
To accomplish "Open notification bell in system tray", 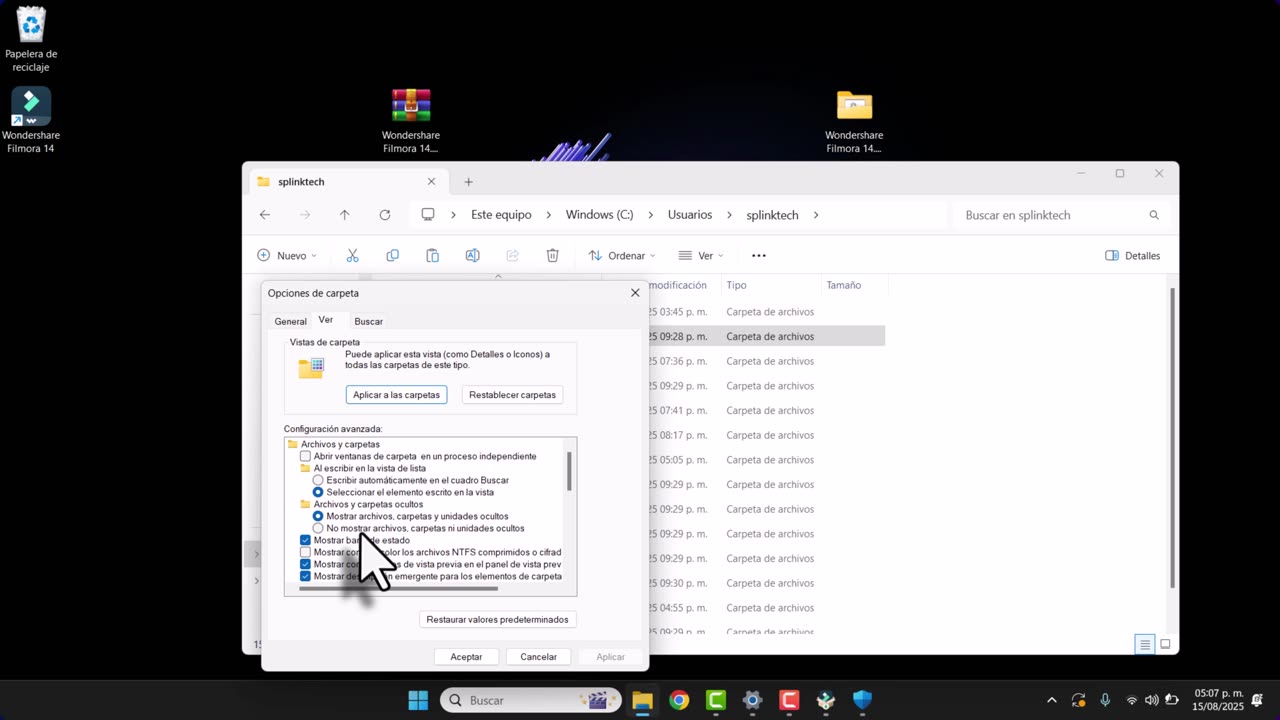I will (1257, 700).
